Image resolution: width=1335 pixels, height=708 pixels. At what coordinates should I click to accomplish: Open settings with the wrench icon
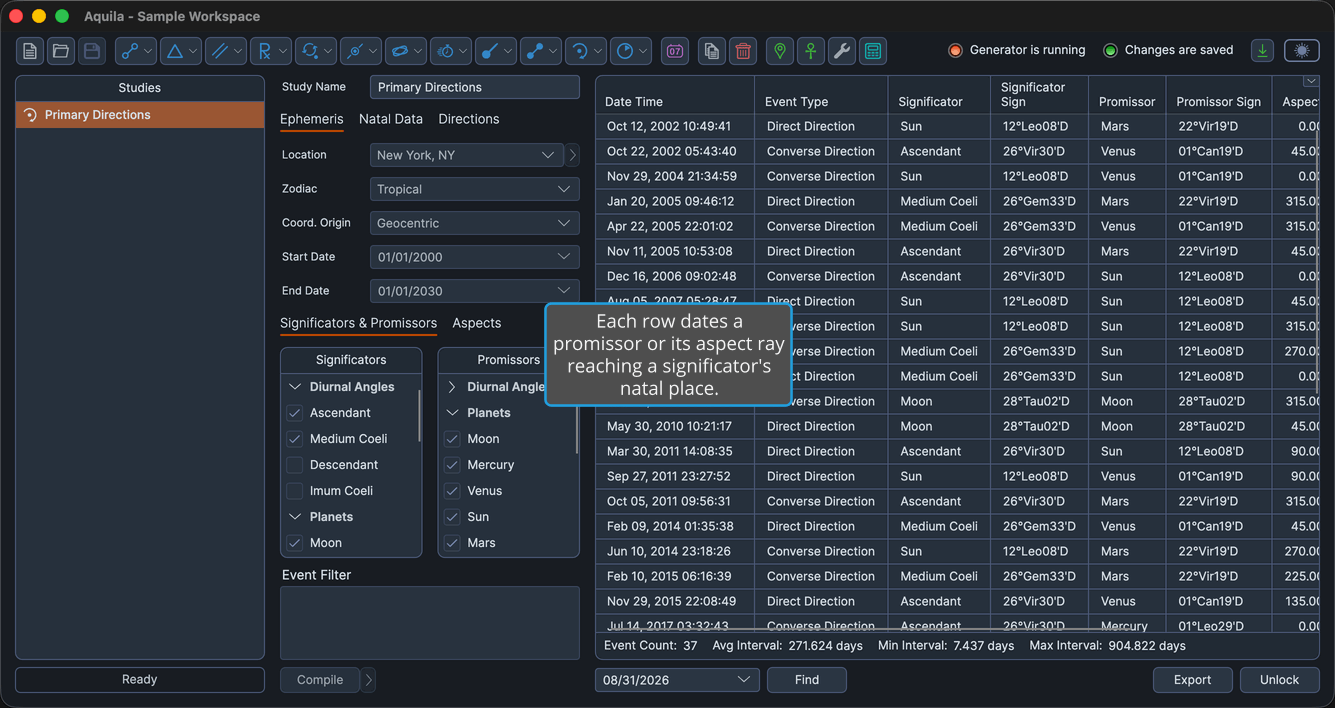(842, 51)
